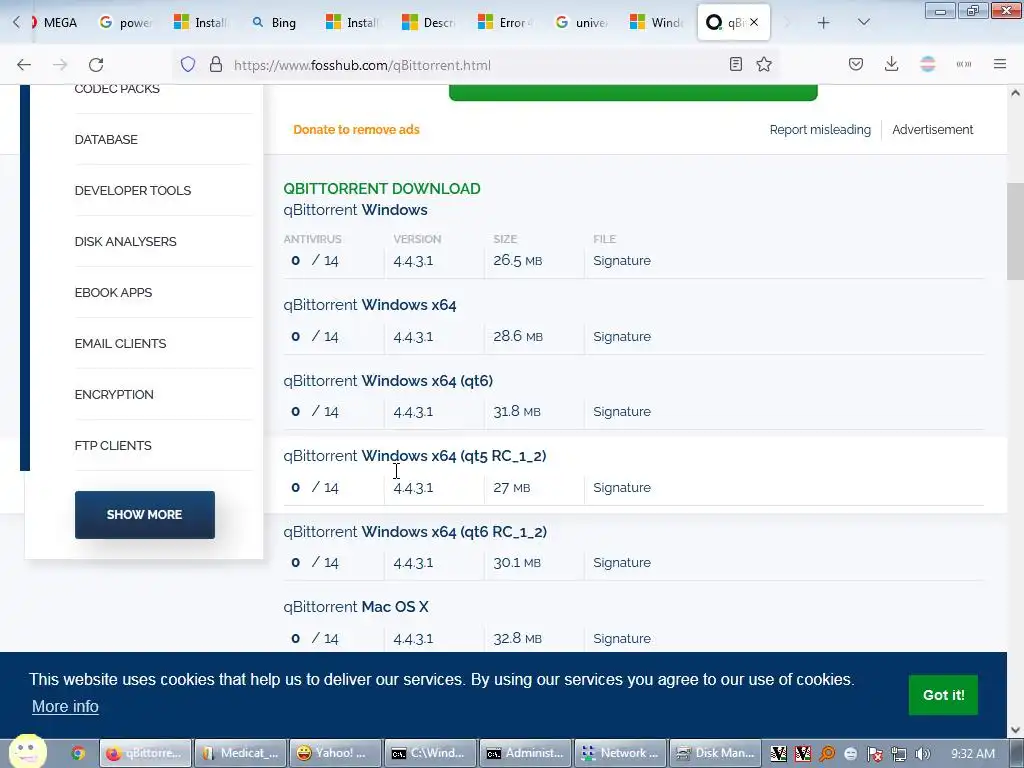Open Signature for 26.5 MB Windows file

[622, 261]
